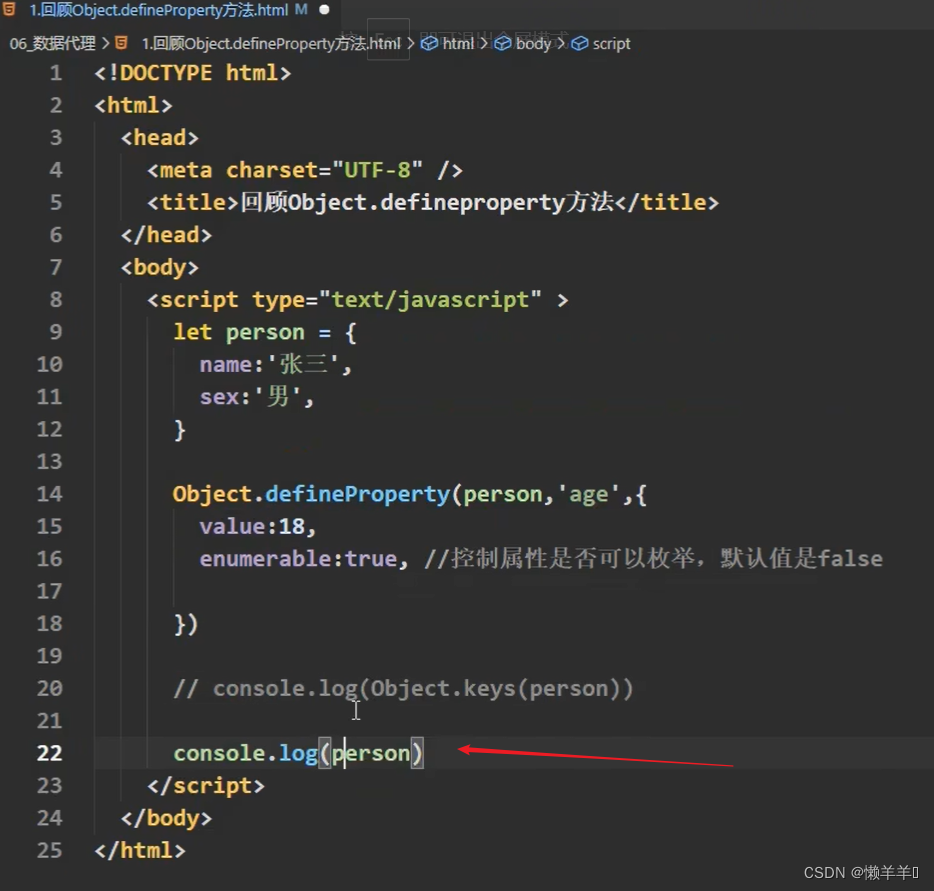The width and height of the screenshot is (934, 891).
Task: Click 'console' on line 22
Action: coord(219,753)
